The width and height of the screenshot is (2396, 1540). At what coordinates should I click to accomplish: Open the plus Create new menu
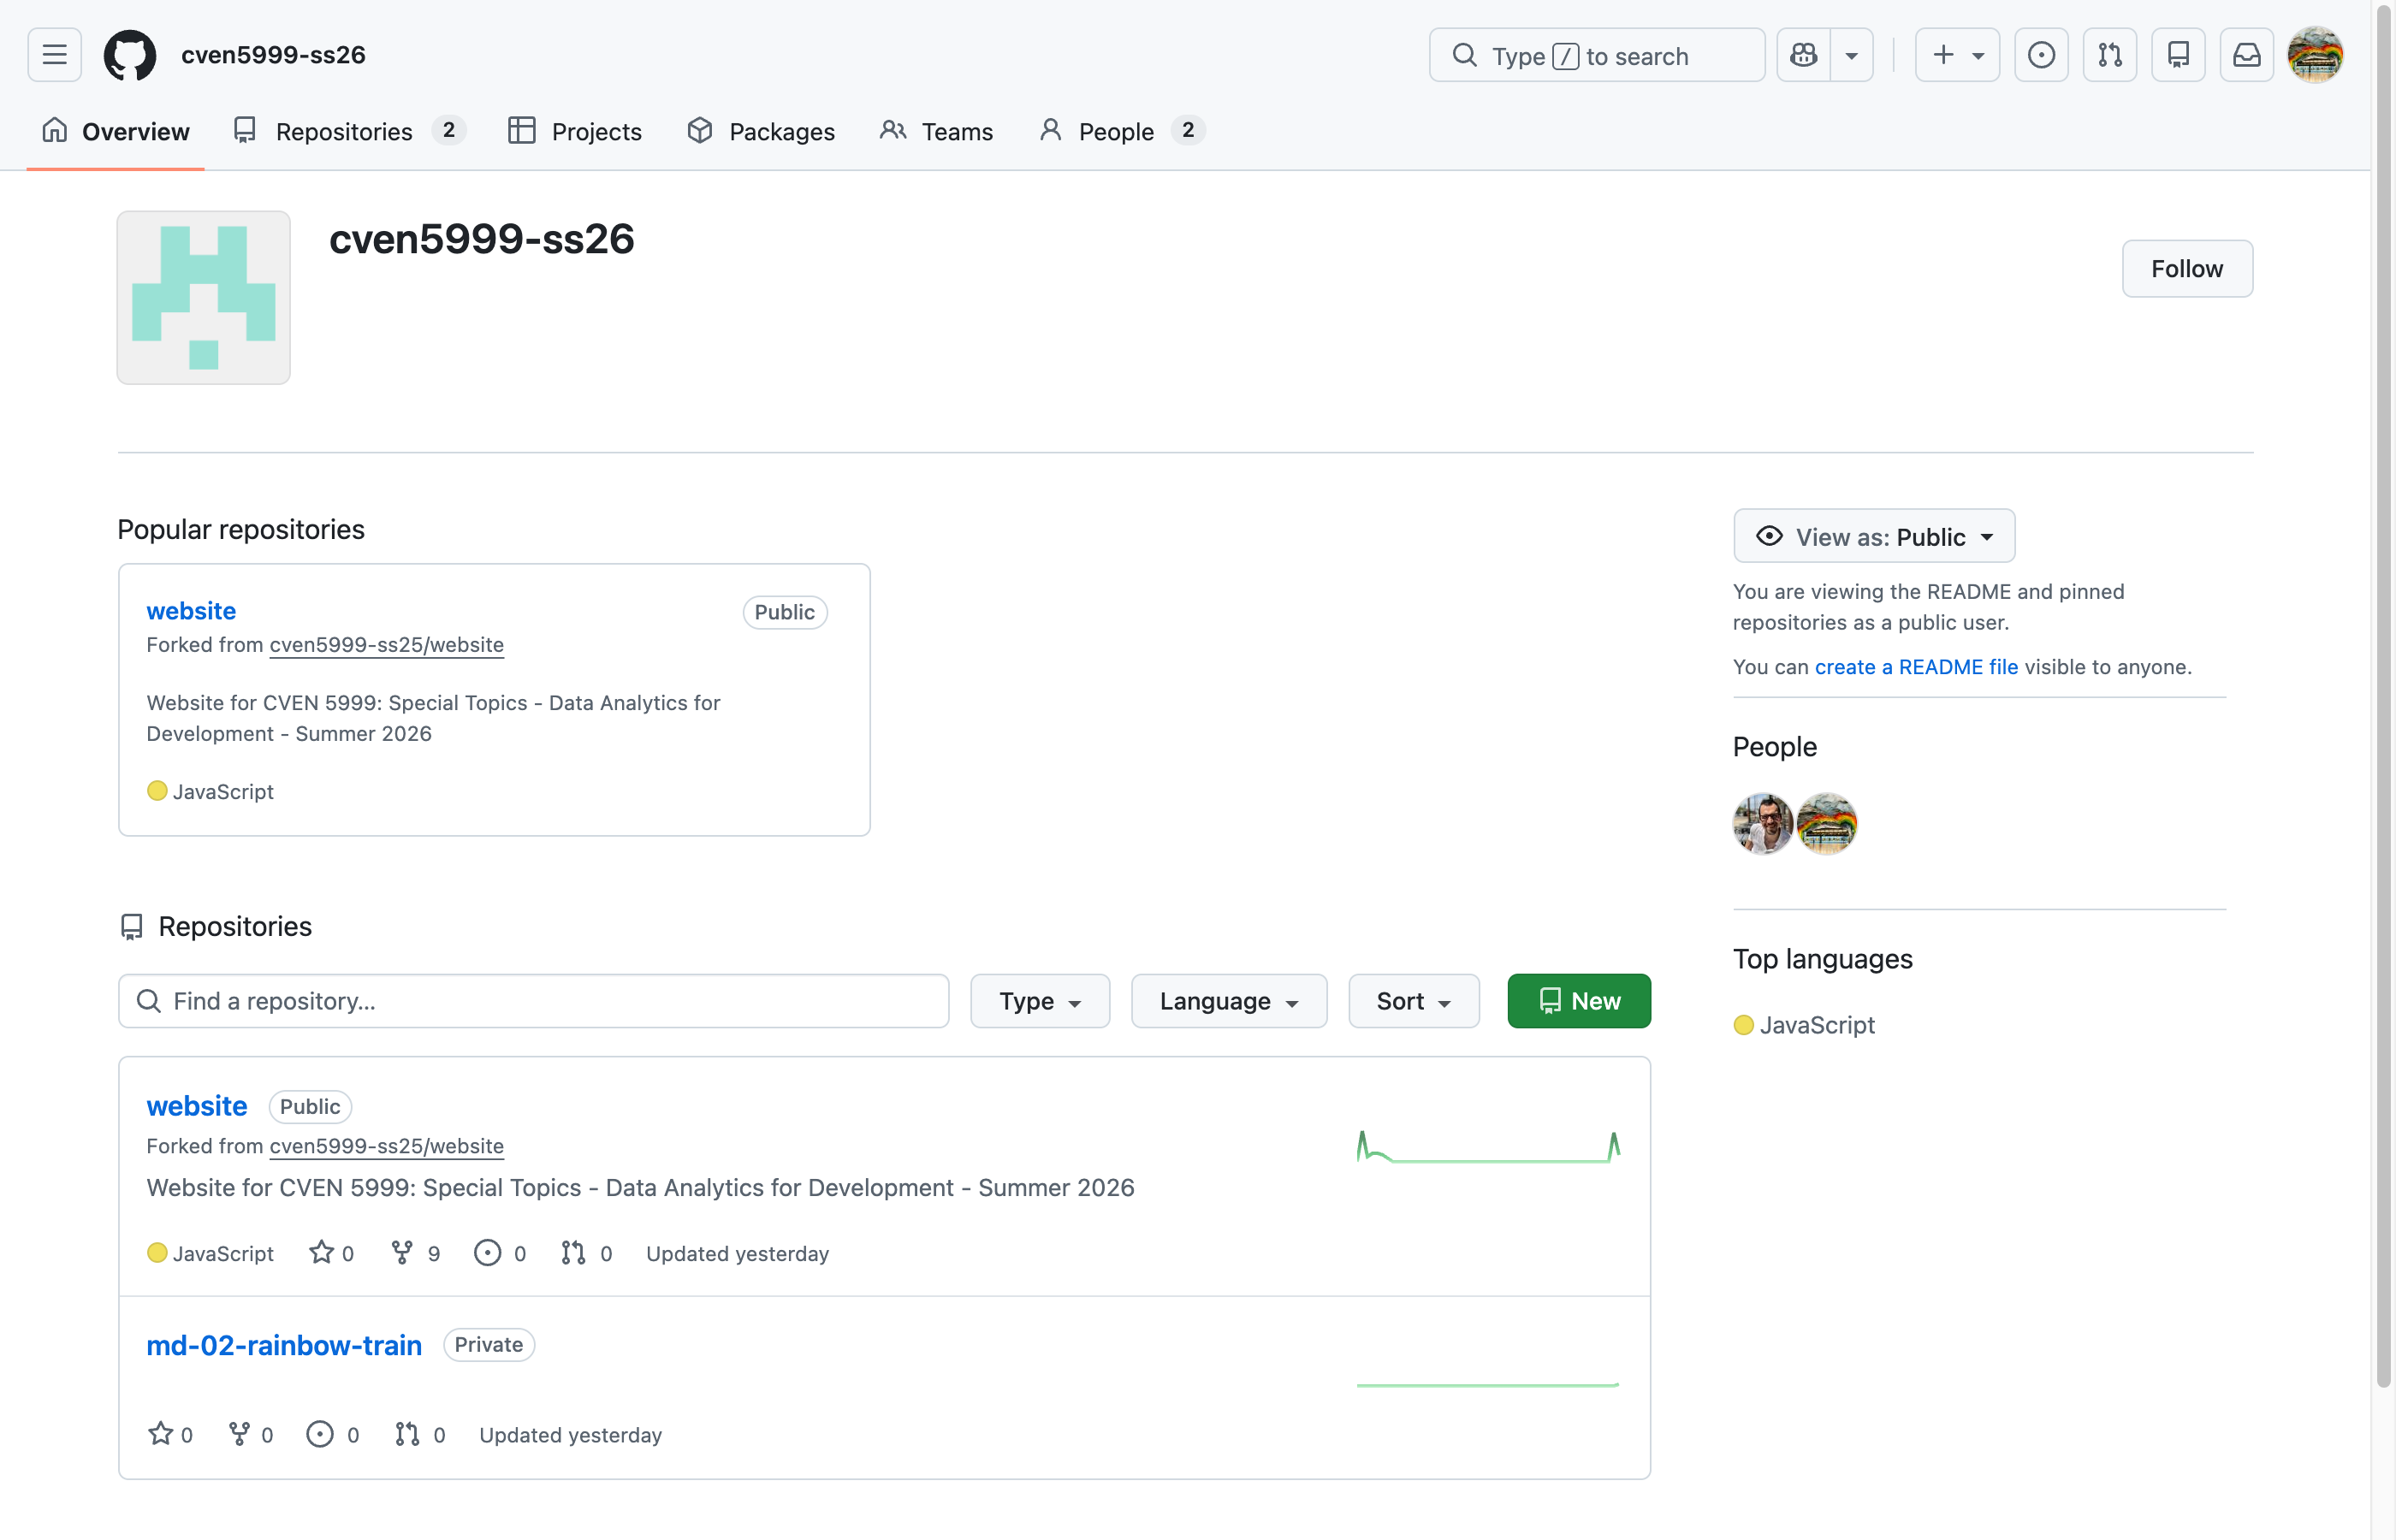1957,55
